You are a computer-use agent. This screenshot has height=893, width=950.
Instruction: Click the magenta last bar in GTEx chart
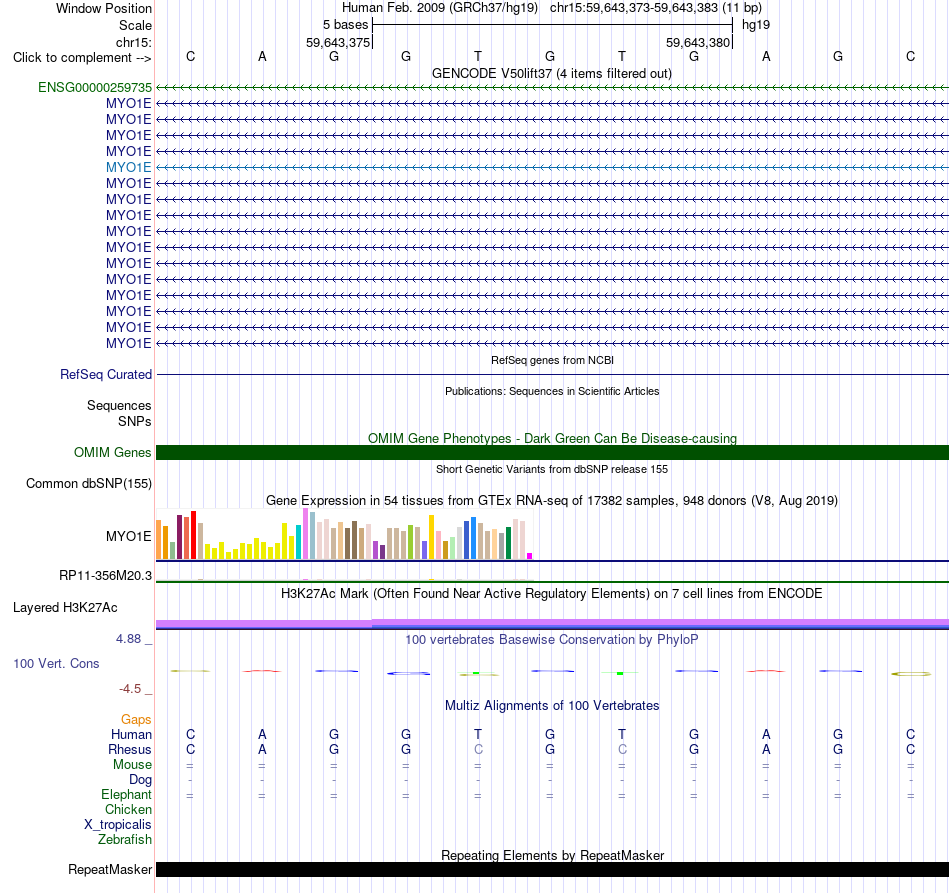click(530, 556)
